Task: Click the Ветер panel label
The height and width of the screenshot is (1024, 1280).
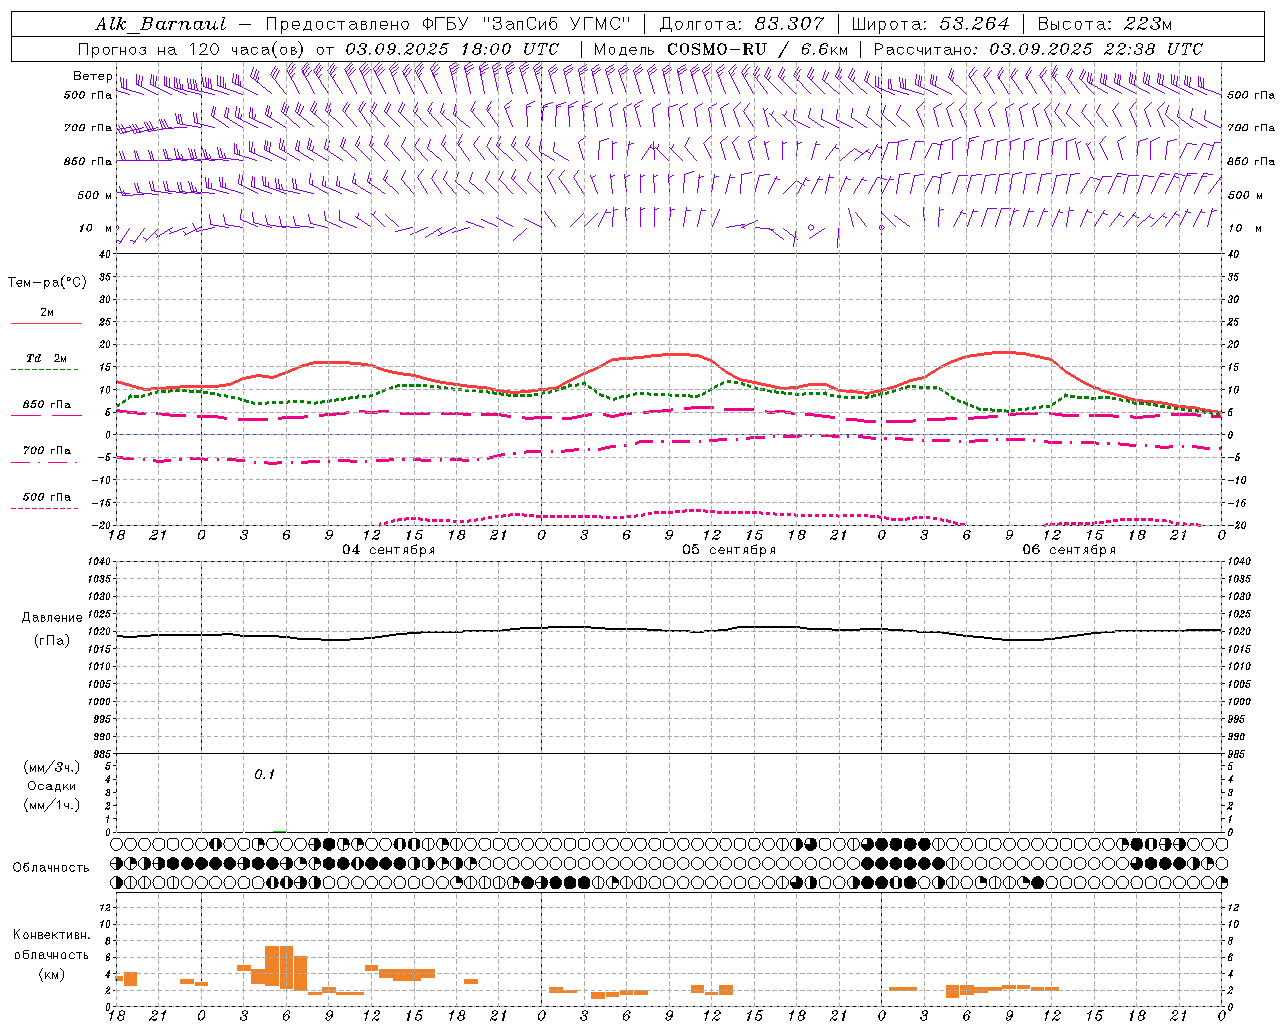Action: (x=92, y=76)
